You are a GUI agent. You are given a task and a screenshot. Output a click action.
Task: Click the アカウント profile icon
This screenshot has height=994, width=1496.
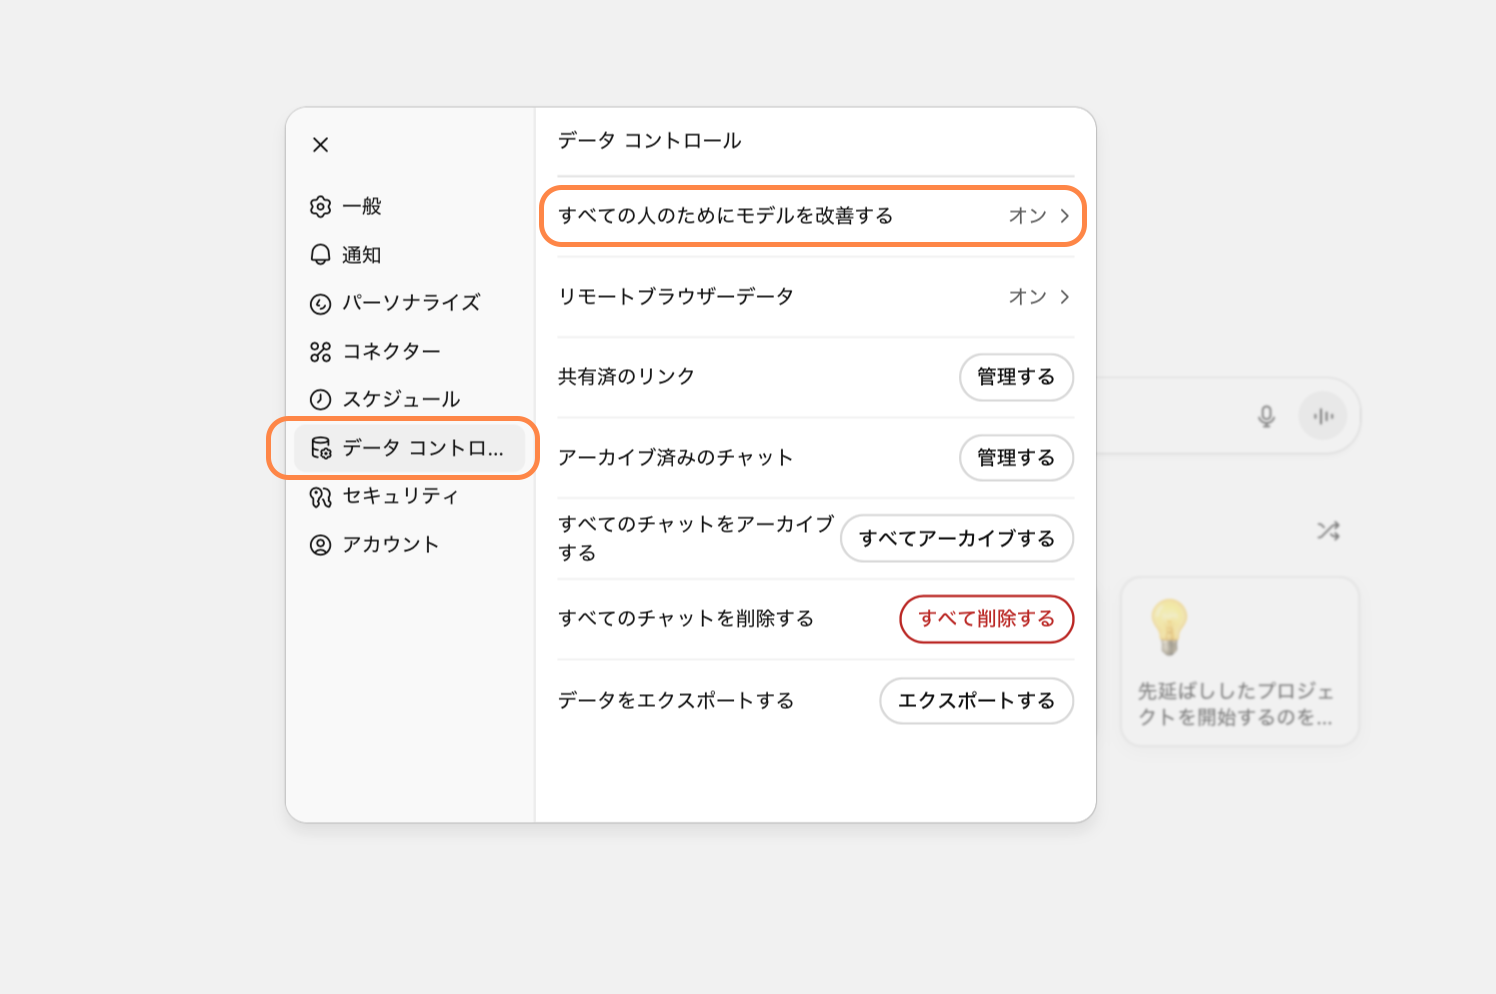[320, 543]
